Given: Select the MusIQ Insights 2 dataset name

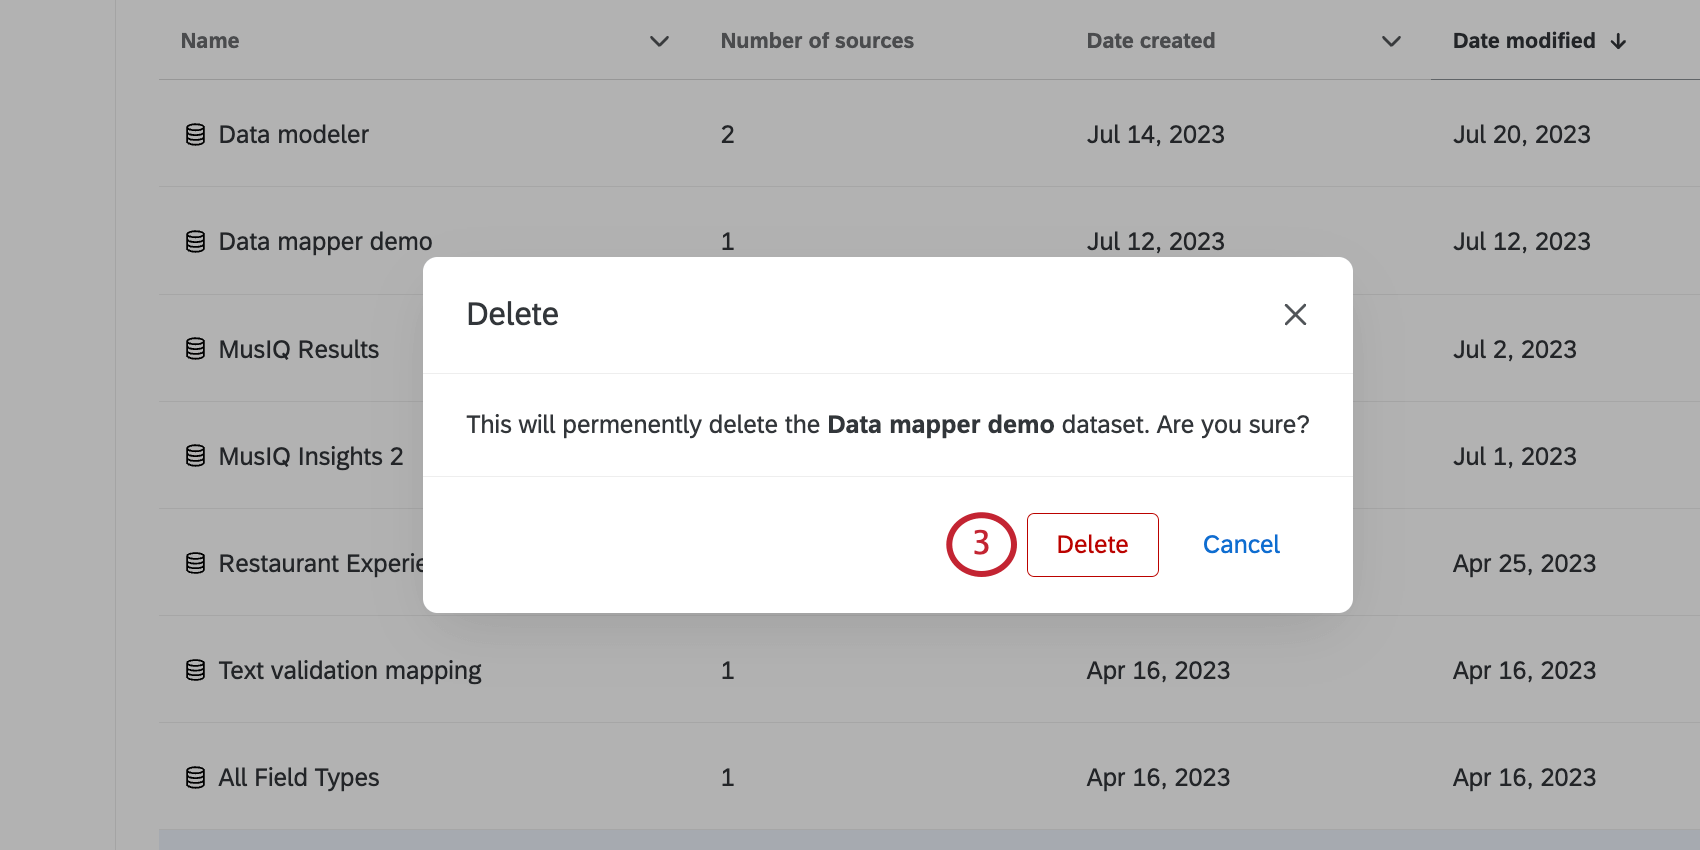Looking at the screenshot, I should pyautogui.click(x=311, y=456).
